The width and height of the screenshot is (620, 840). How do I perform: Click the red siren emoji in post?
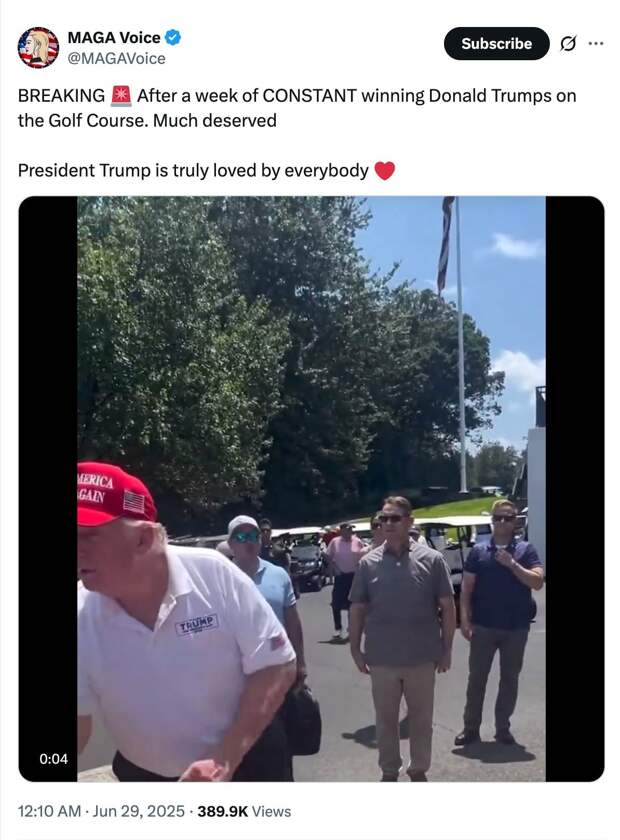click(x=121, y=96)
